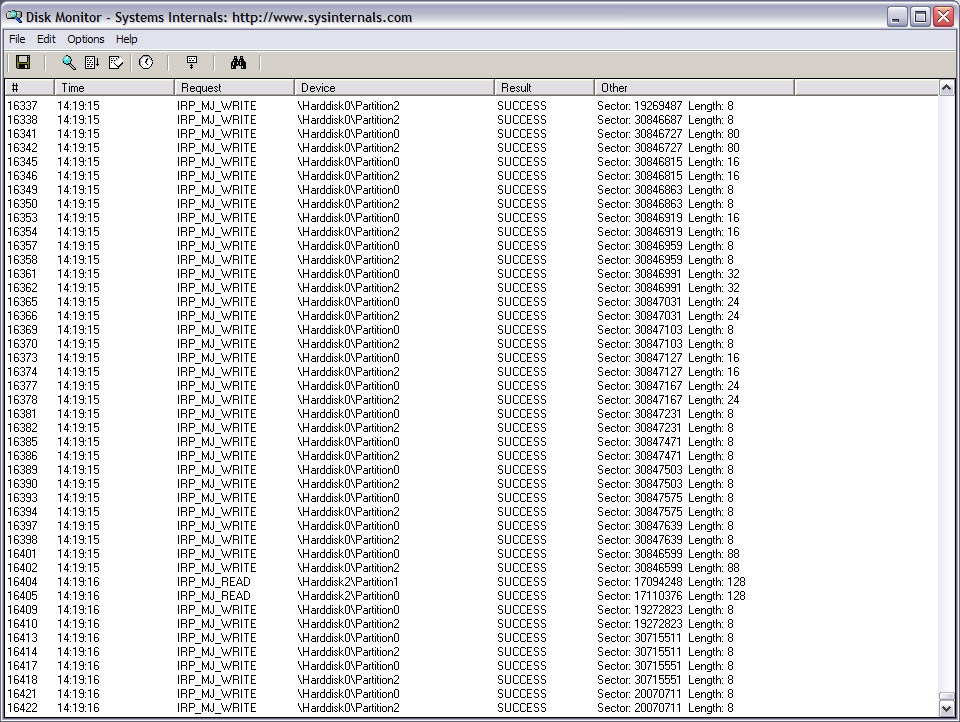This screenshot has width=960, height=722.
Task: Open the Options menu
Action: pos(86,39)
